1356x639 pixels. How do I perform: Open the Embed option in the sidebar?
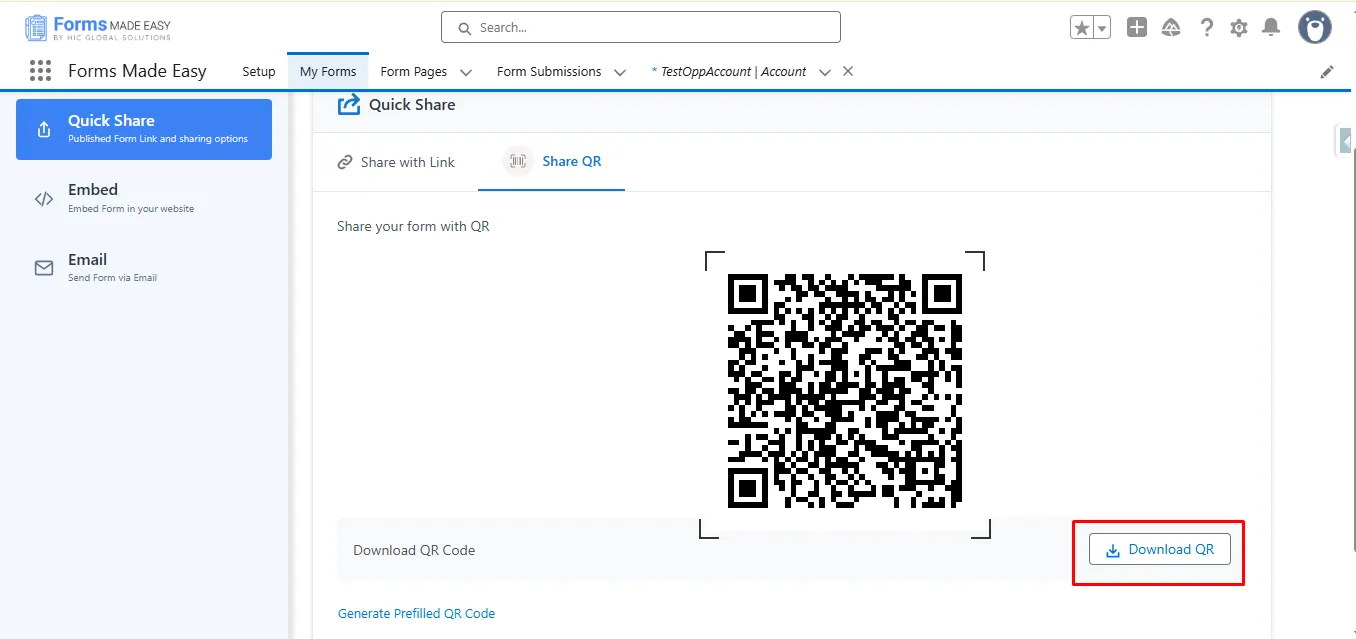(144, 198)
